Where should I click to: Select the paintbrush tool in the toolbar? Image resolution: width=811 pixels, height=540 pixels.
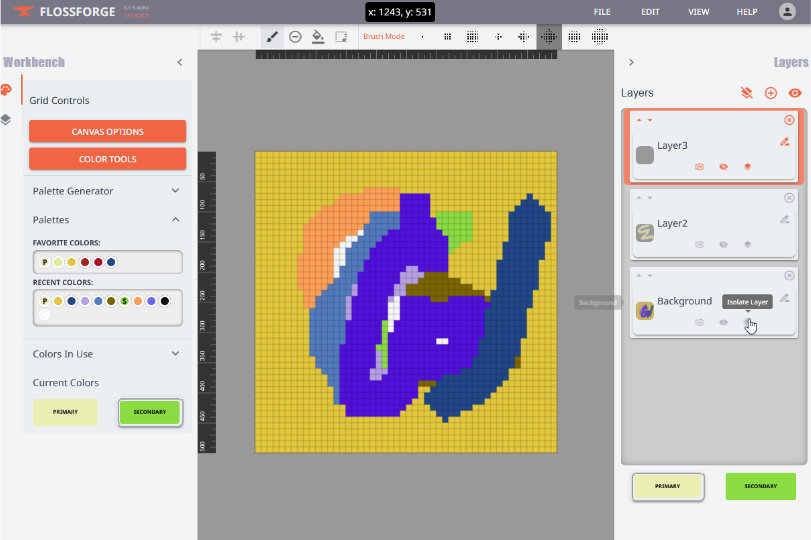[x=272, y=36]
